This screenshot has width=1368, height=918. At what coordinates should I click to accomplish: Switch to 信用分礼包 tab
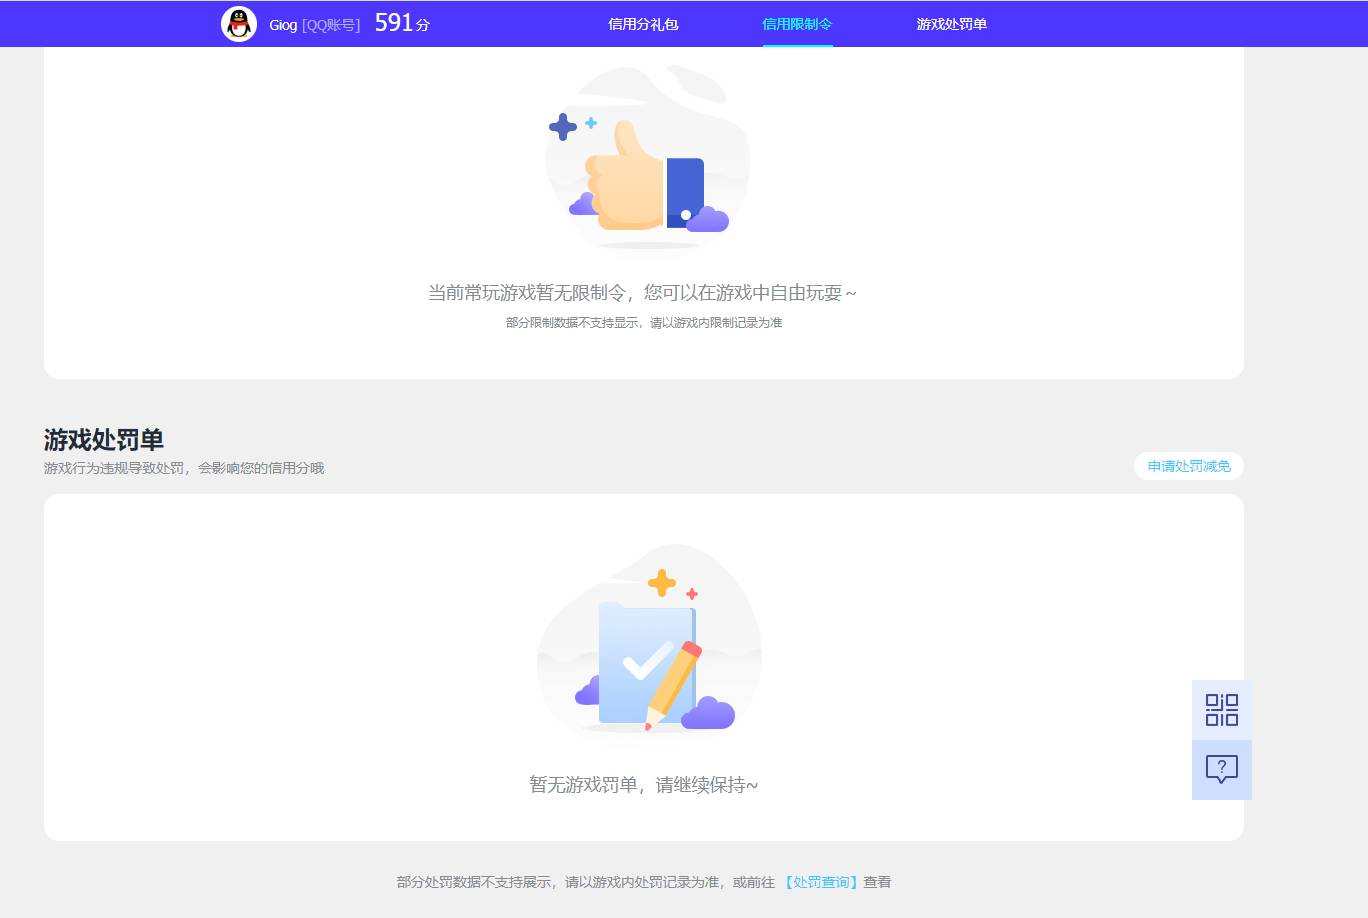coord(643,24)
